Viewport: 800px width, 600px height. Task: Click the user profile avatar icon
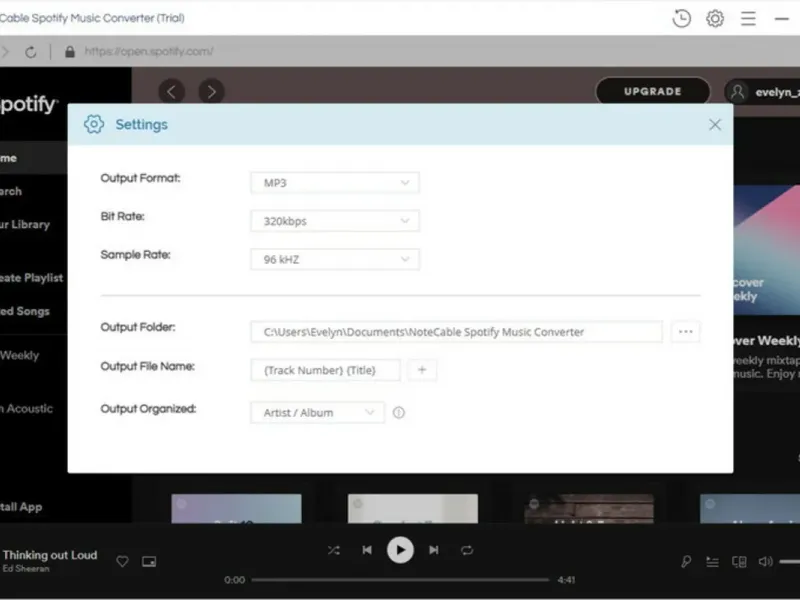click(737, 92)
